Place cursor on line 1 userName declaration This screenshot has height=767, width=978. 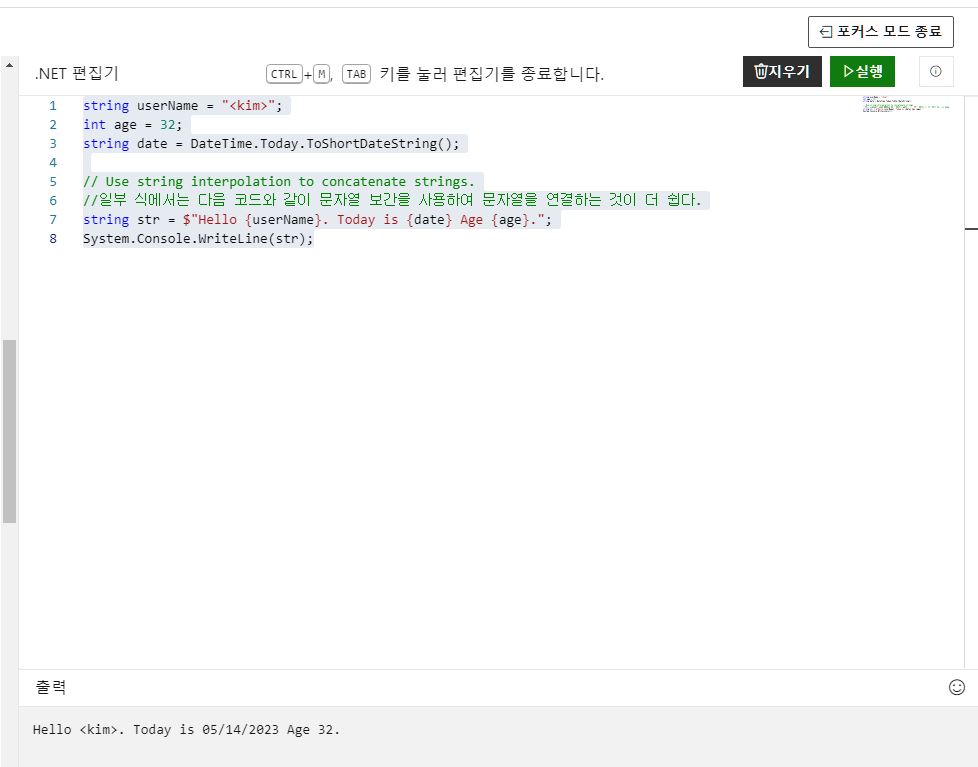tap(183, 106)
